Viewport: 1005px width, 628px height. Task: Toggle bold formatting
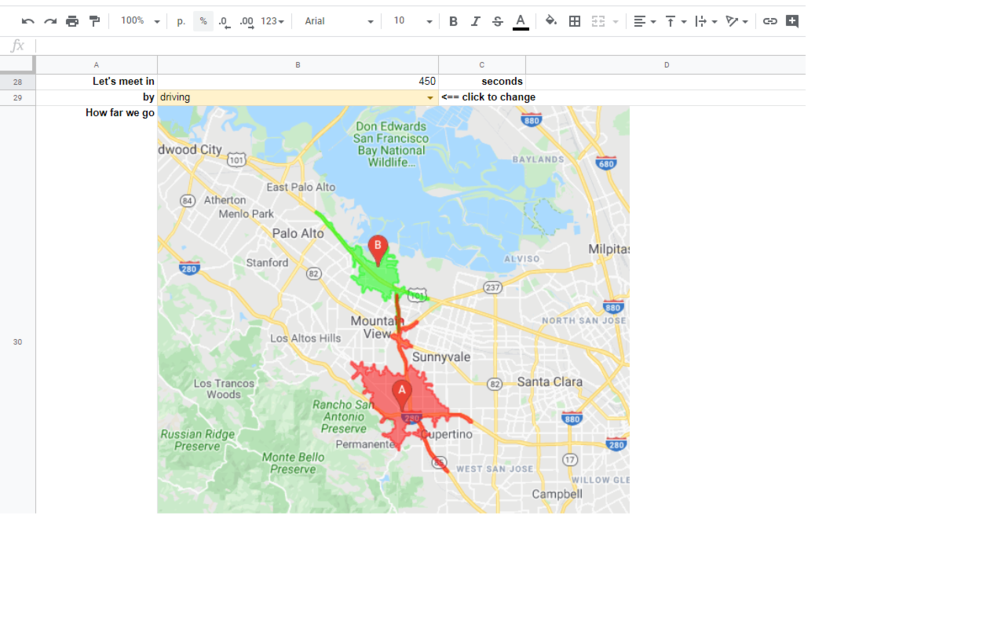[453, 20]
